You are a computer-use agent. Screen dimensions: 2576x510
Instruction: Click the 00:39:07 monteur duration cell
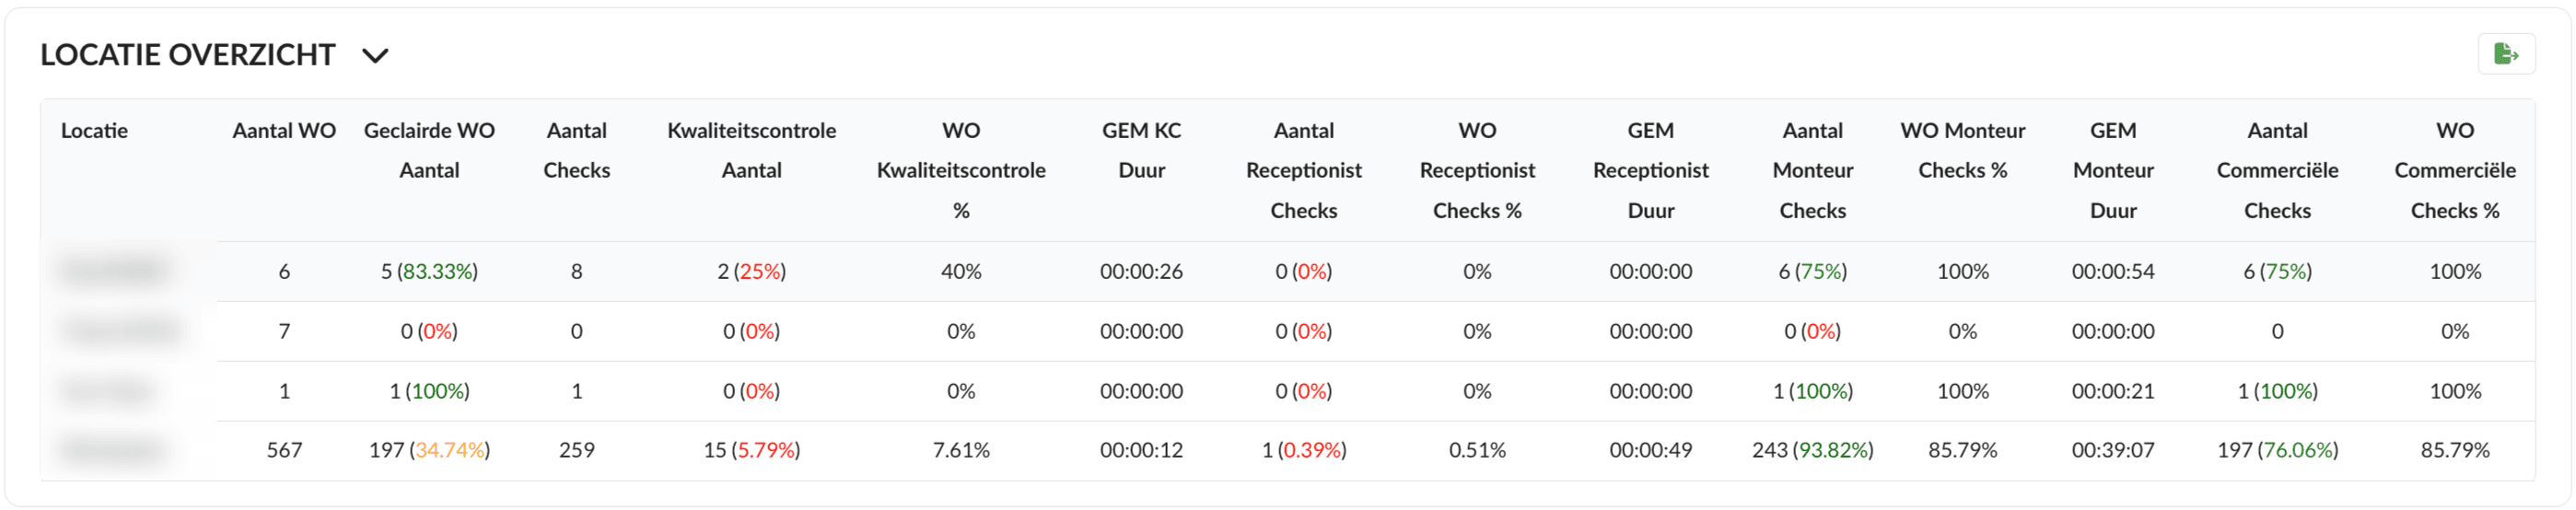coord(2112,450)
